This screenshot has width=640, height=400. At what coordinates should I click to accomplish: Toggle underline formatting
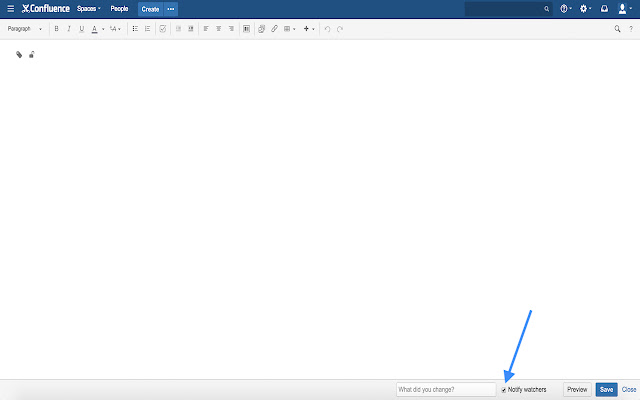click(x=82, y=29)
